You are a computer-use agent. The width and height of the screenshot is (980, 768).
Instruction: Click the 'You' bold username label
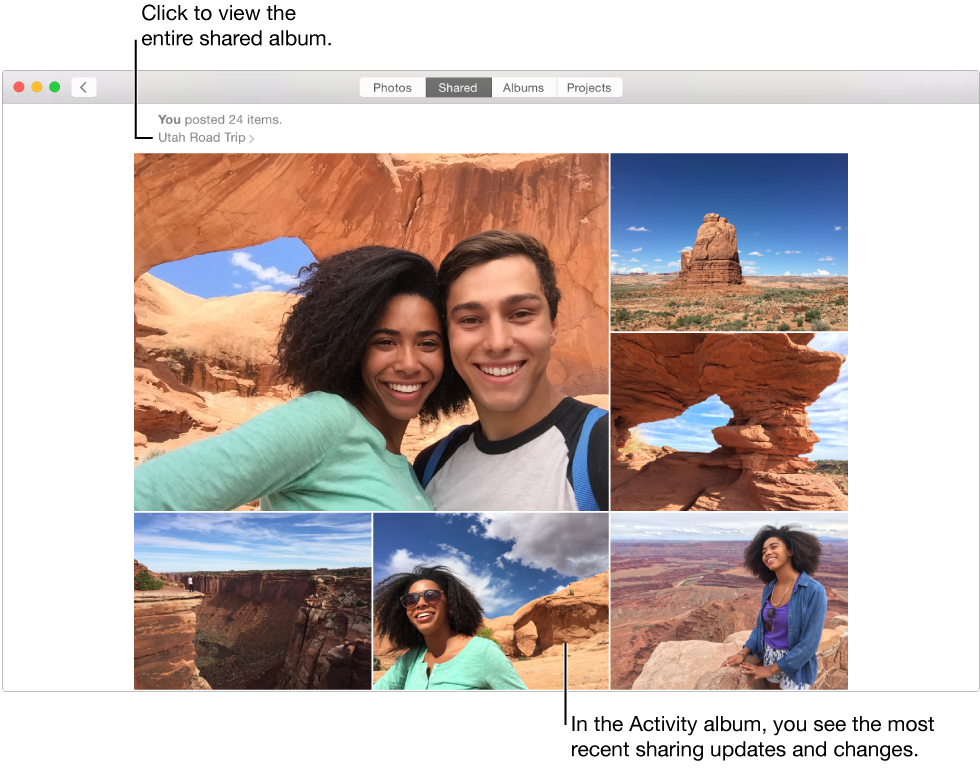[x=169, y=119]
